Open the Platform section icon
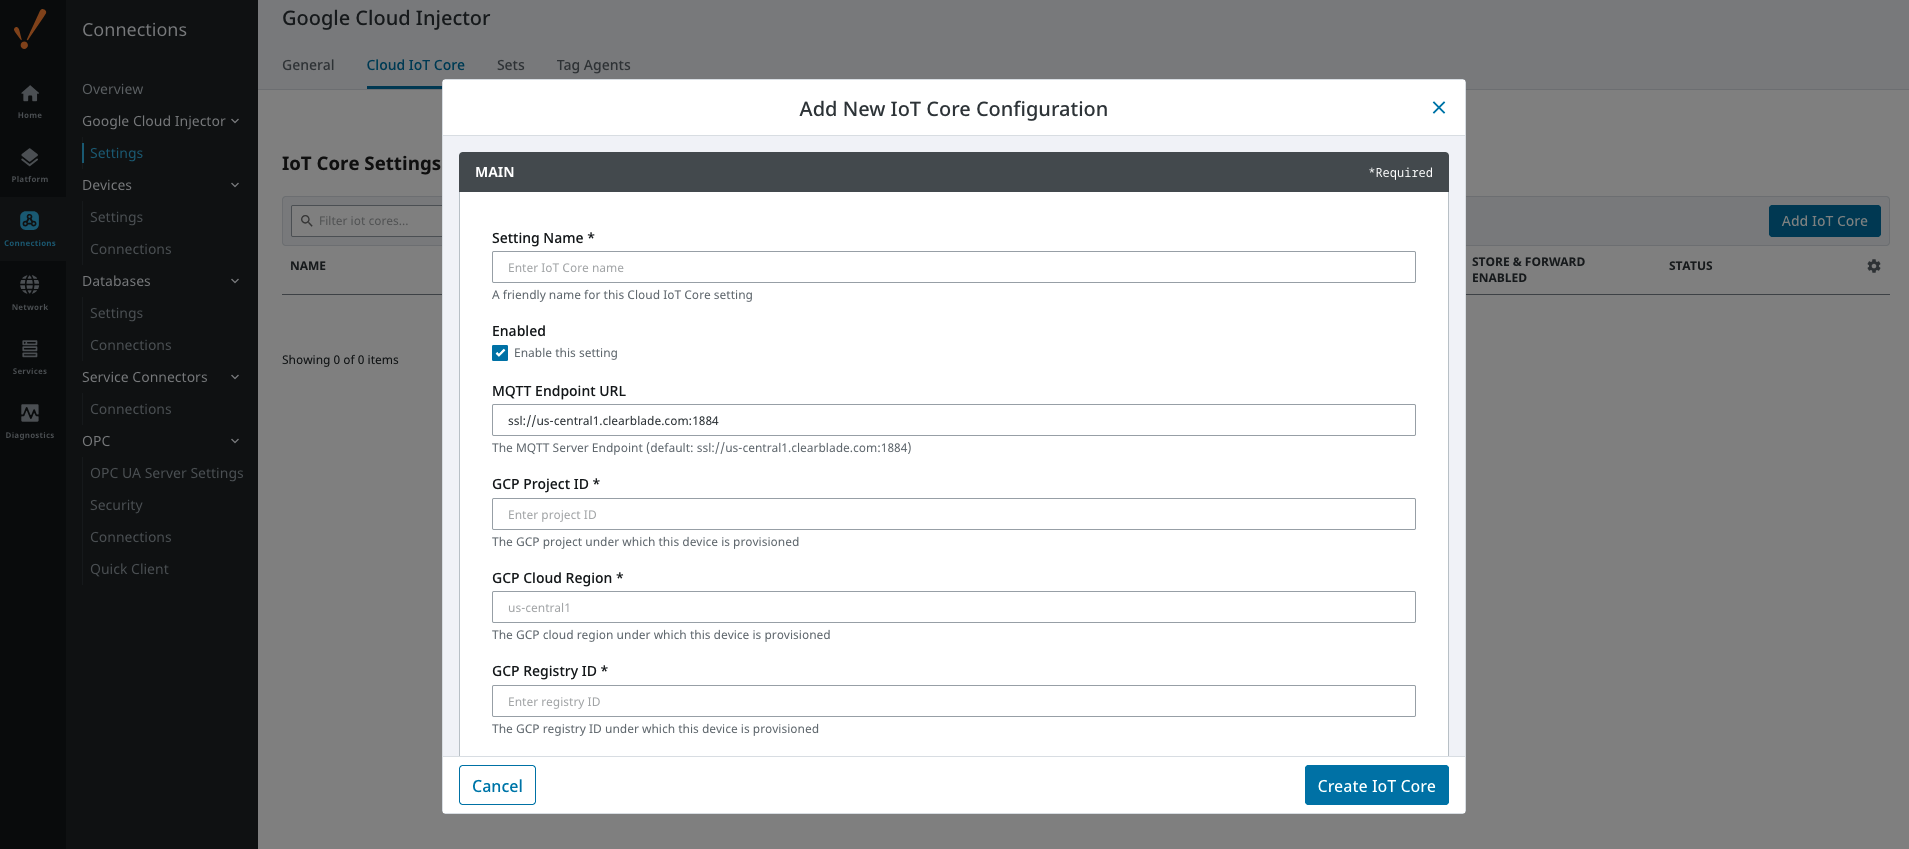Viewport: 1909px width, 849px height. click(30, 158)
